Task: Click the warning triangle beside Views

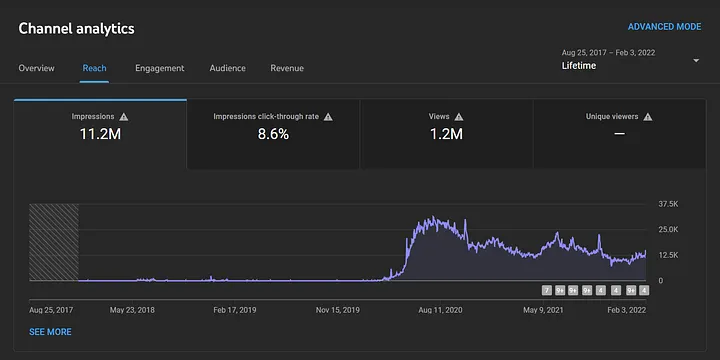Action: coord(459,117)
